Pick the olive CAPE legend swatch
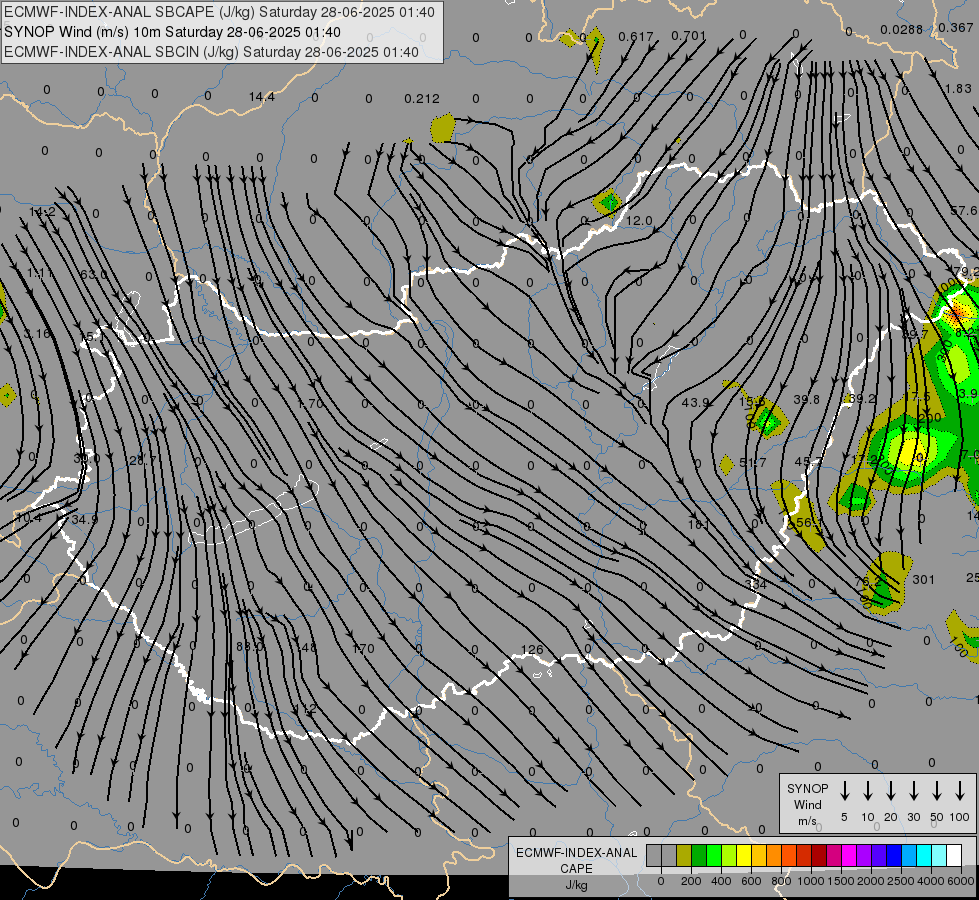 pos(684,855)
